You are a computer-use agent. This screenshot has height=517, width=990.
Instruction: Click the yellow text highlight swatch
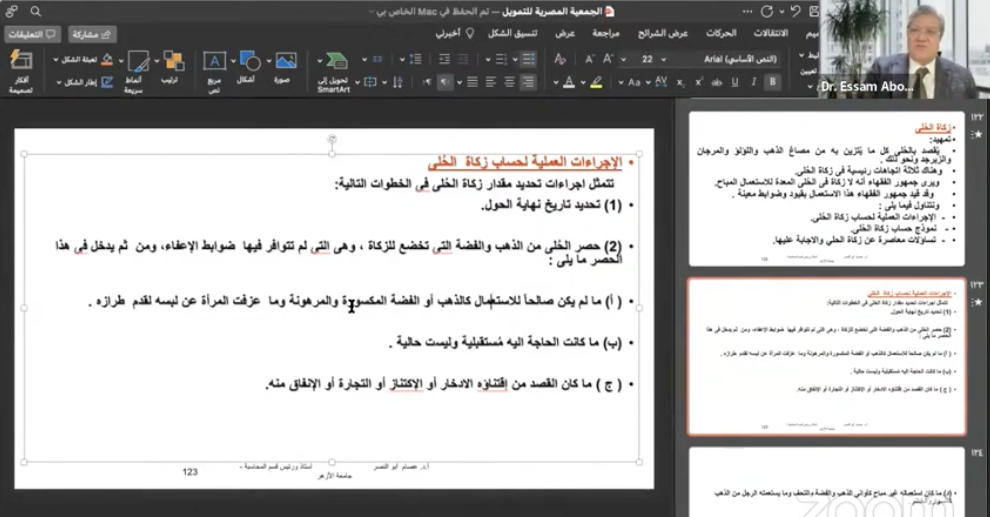click(x=596, y=82)
